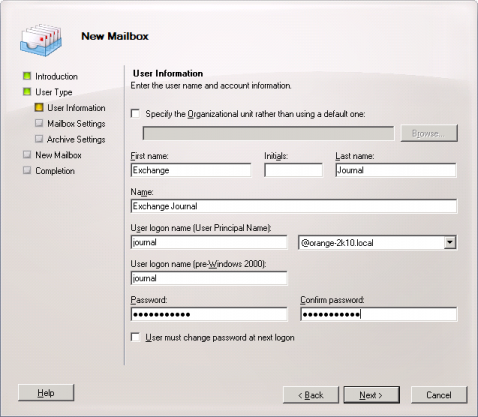Focus the Password field
The image size is (478, 417).
coord(209,314)
